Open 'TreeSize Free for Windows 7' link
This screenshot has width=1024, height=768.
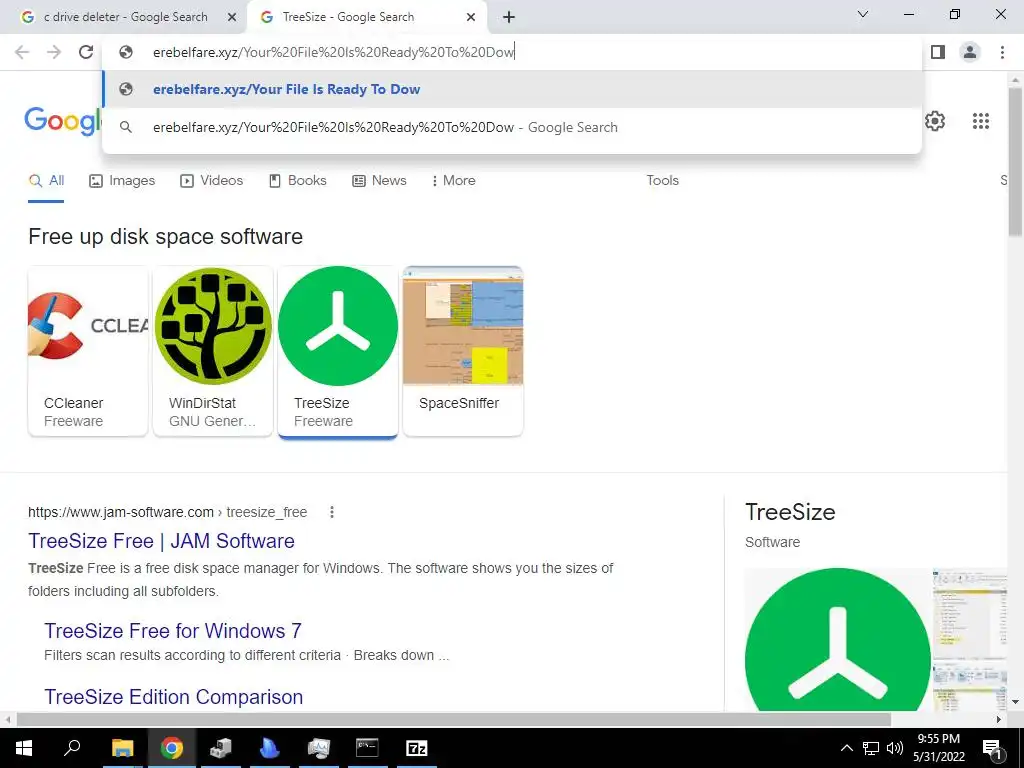(x=172, y=631)
